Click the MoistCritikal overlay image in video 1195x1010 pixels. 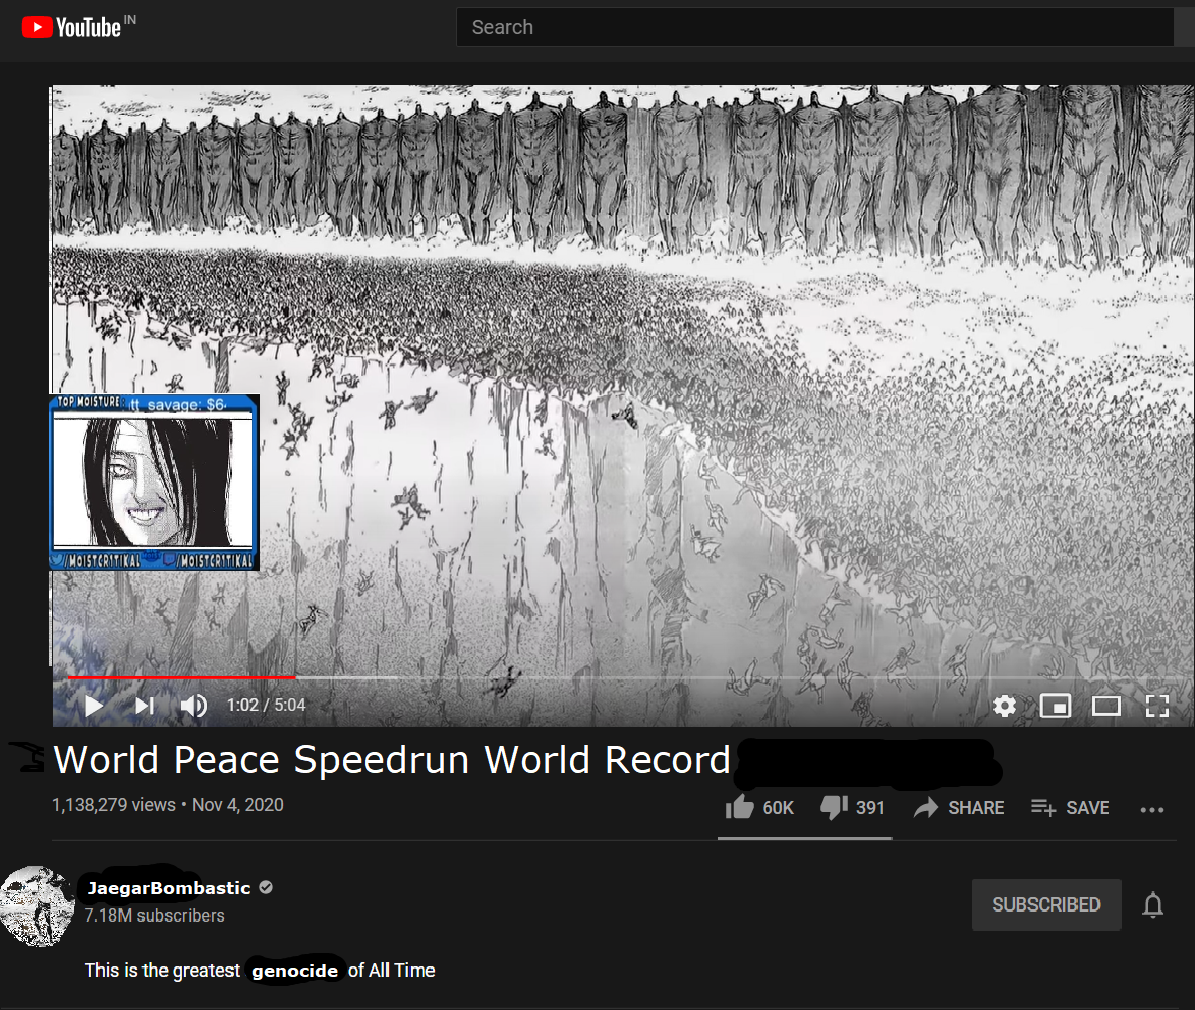pos(155,482)
